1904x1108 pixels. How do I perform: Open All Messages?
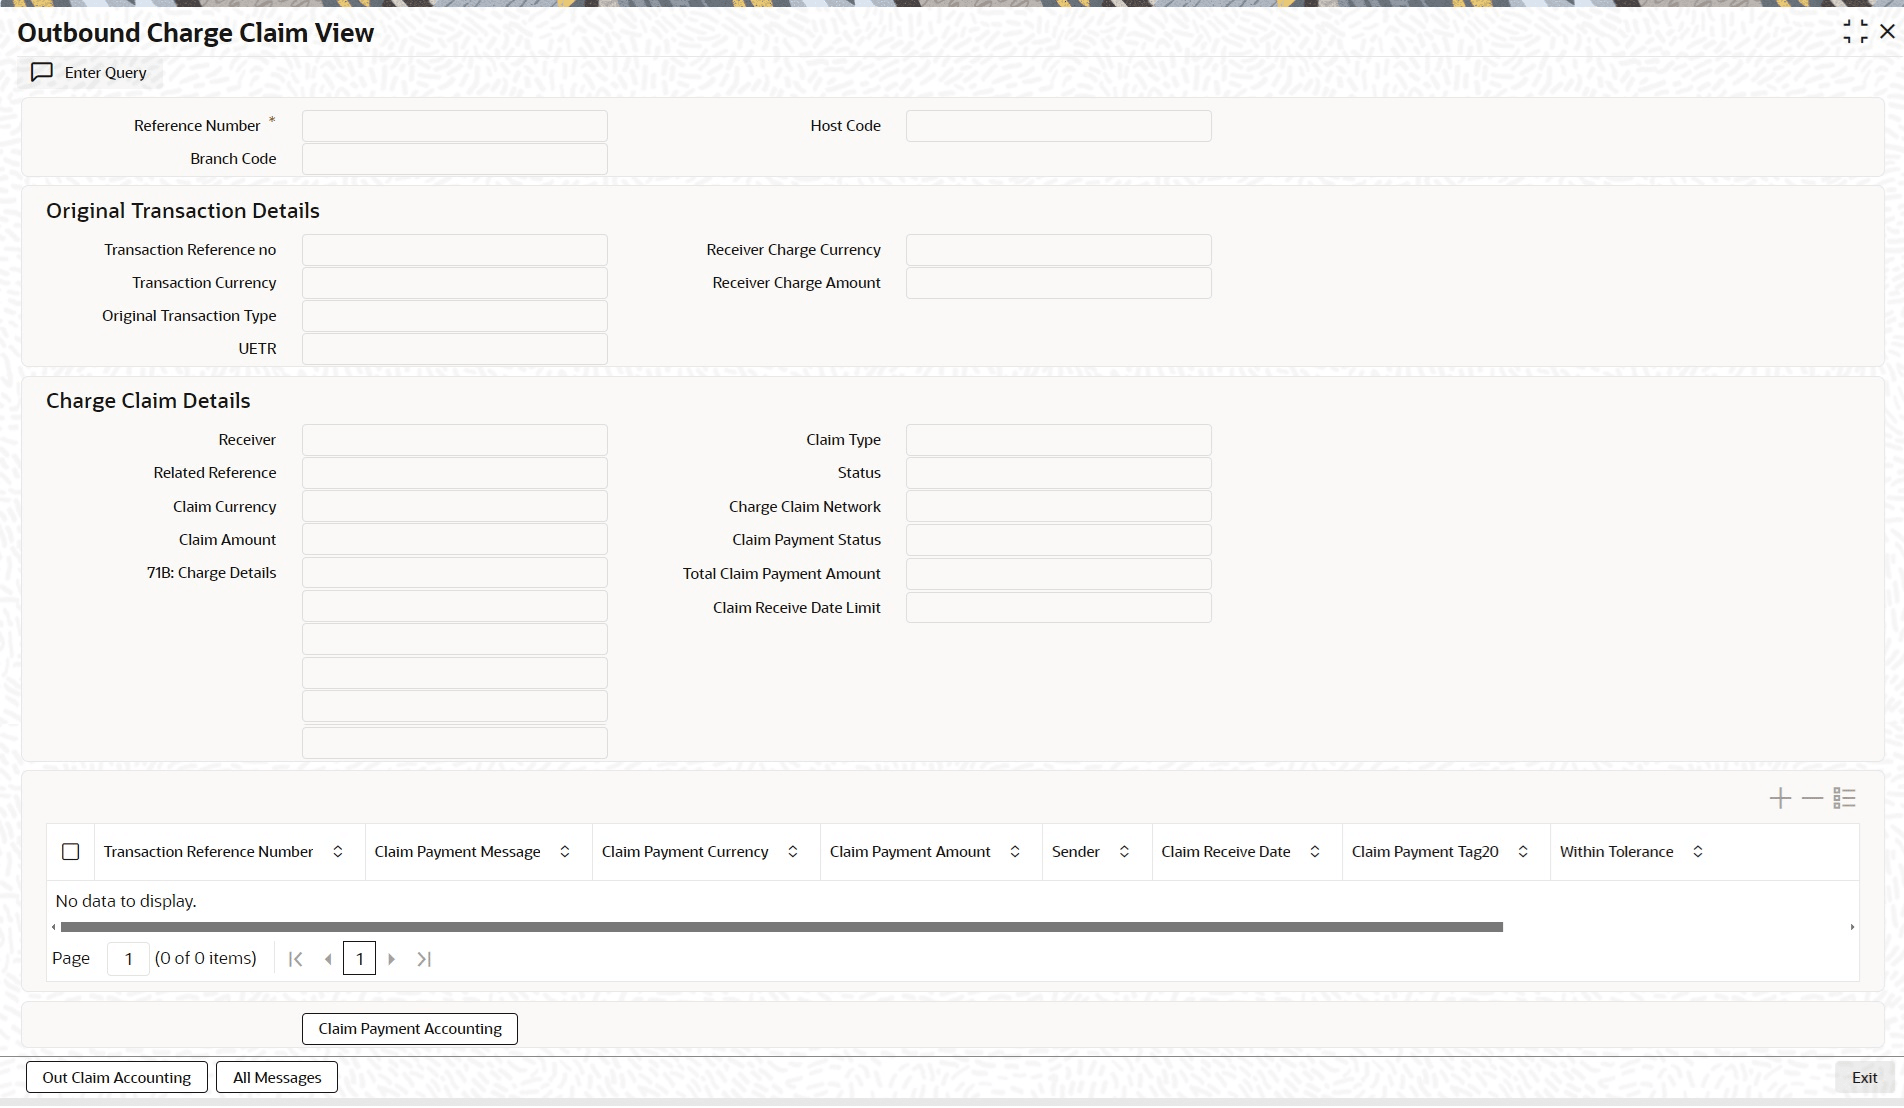point(277,1078)
